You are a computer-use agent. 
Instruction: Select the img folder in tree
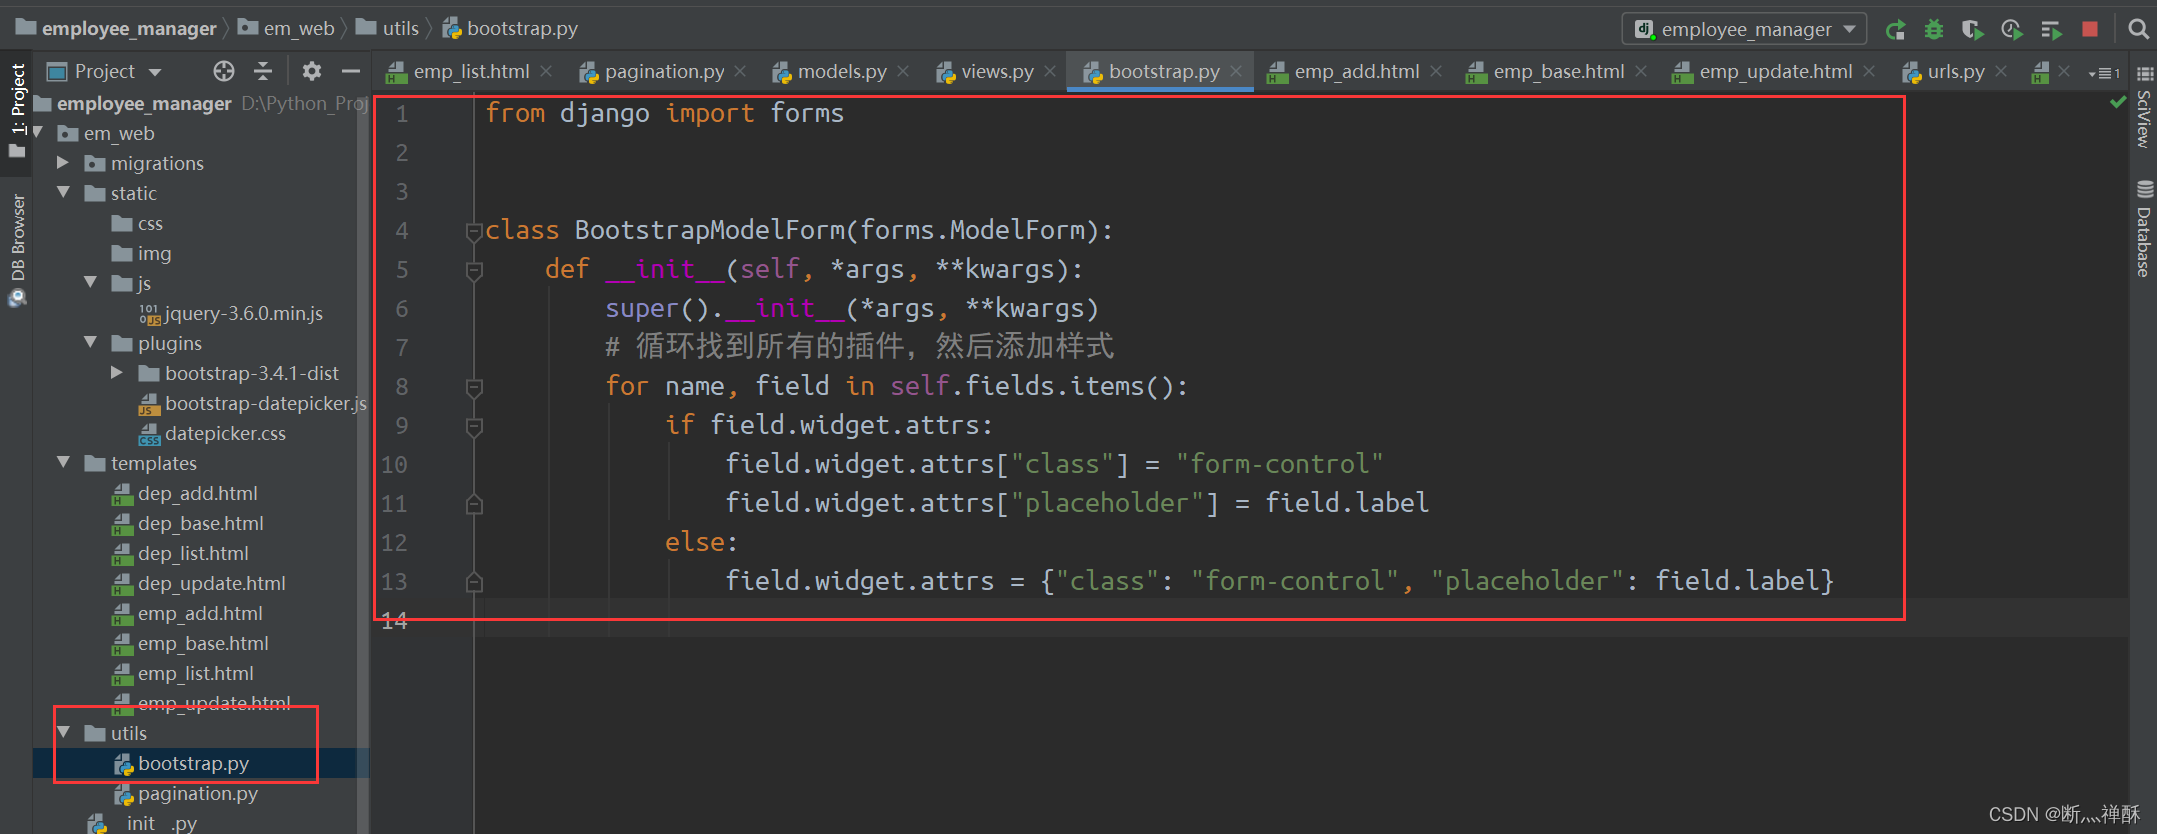142,253
